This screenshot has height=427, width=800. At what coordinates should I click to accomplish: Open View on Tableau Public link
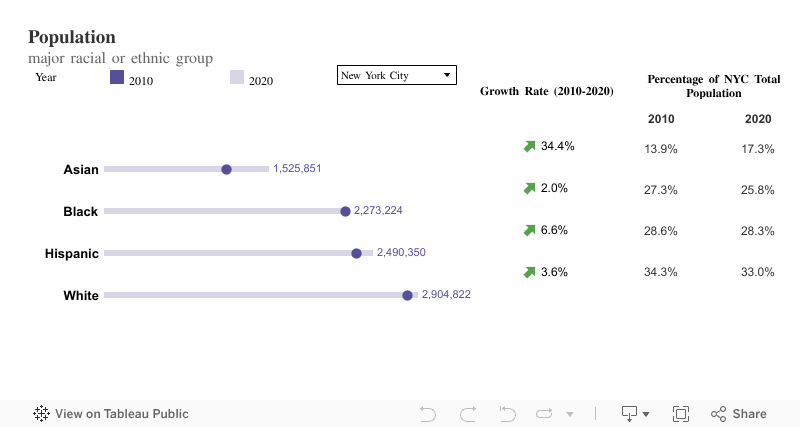[x=121, y=414]
